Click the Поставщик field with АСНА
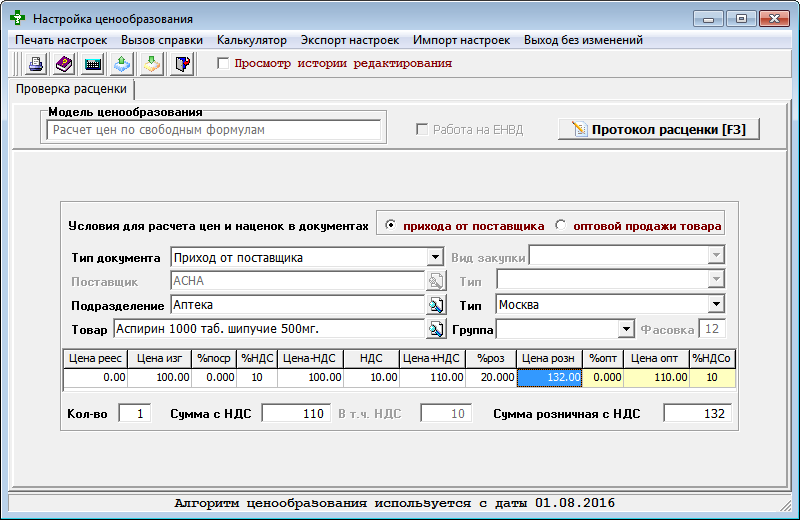The height and width of the screenshot is (520, 800). click(x=297, y=281)
